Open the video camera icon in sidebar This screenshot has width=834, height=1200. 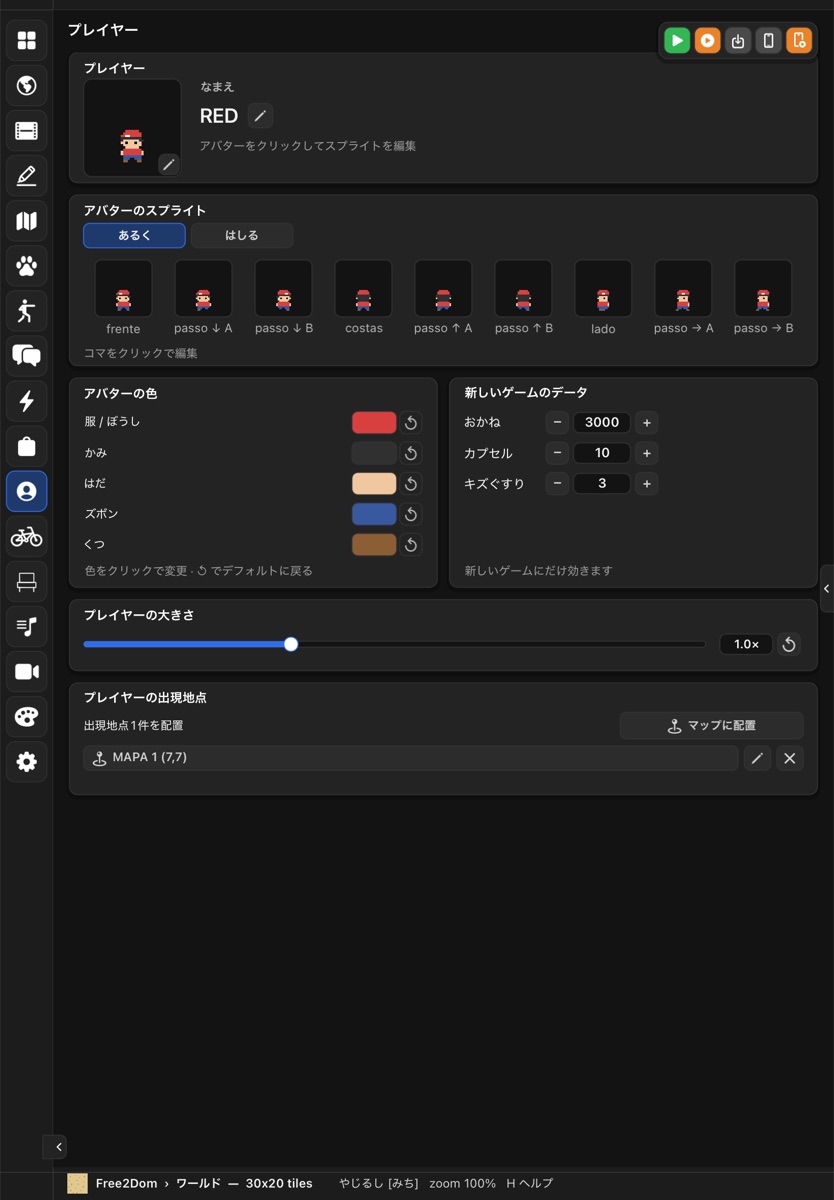coord(27,672)
